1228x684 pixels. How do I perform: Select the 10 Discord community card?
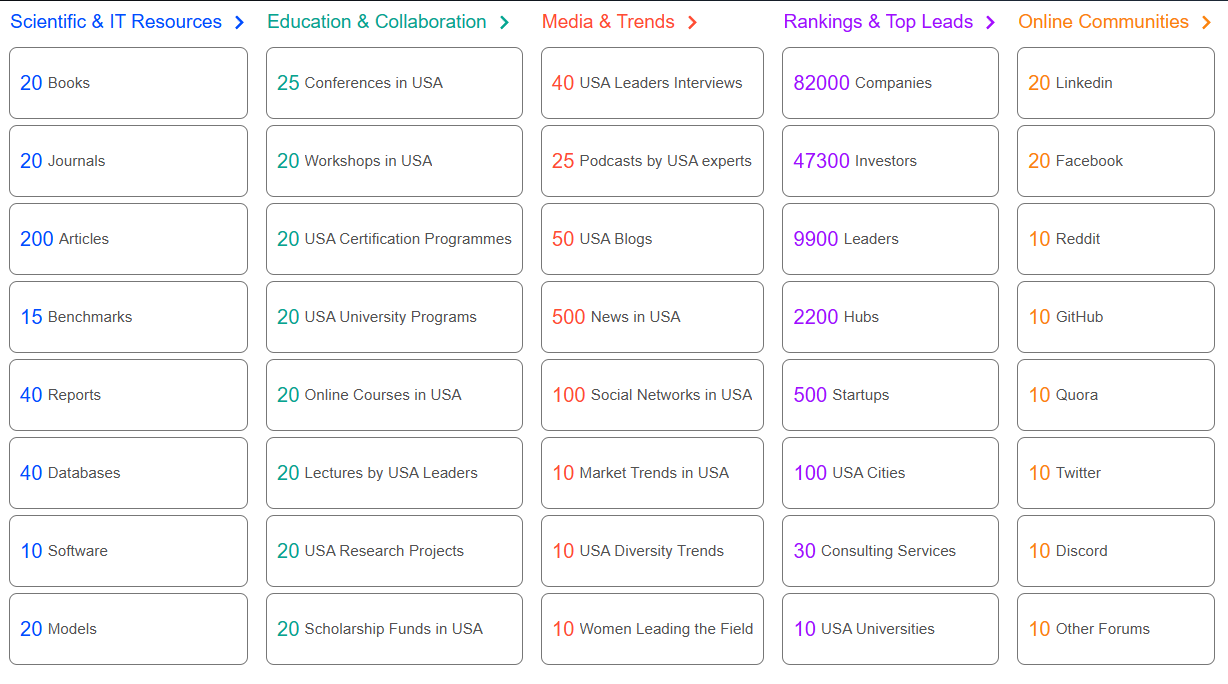point(1116,551)
